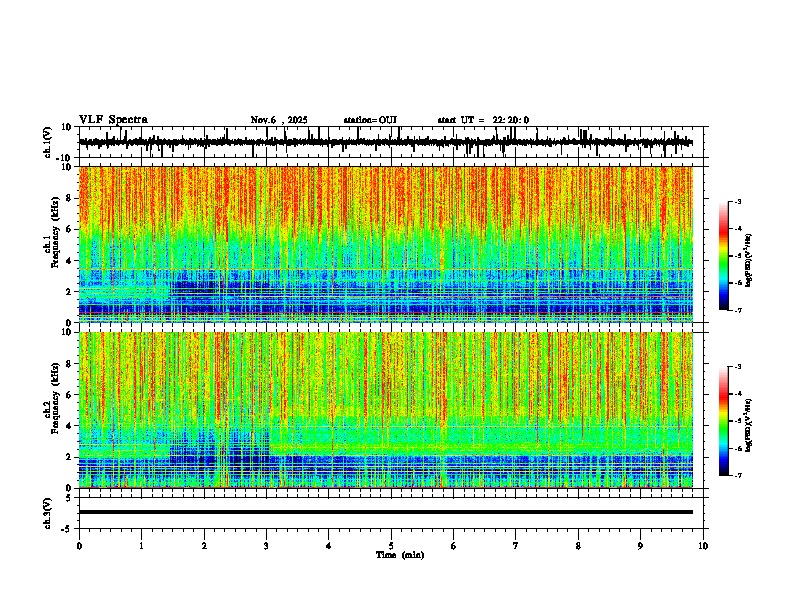Click the 'station=OUI' label
The image size is (792, 612).
pos(370,120)
